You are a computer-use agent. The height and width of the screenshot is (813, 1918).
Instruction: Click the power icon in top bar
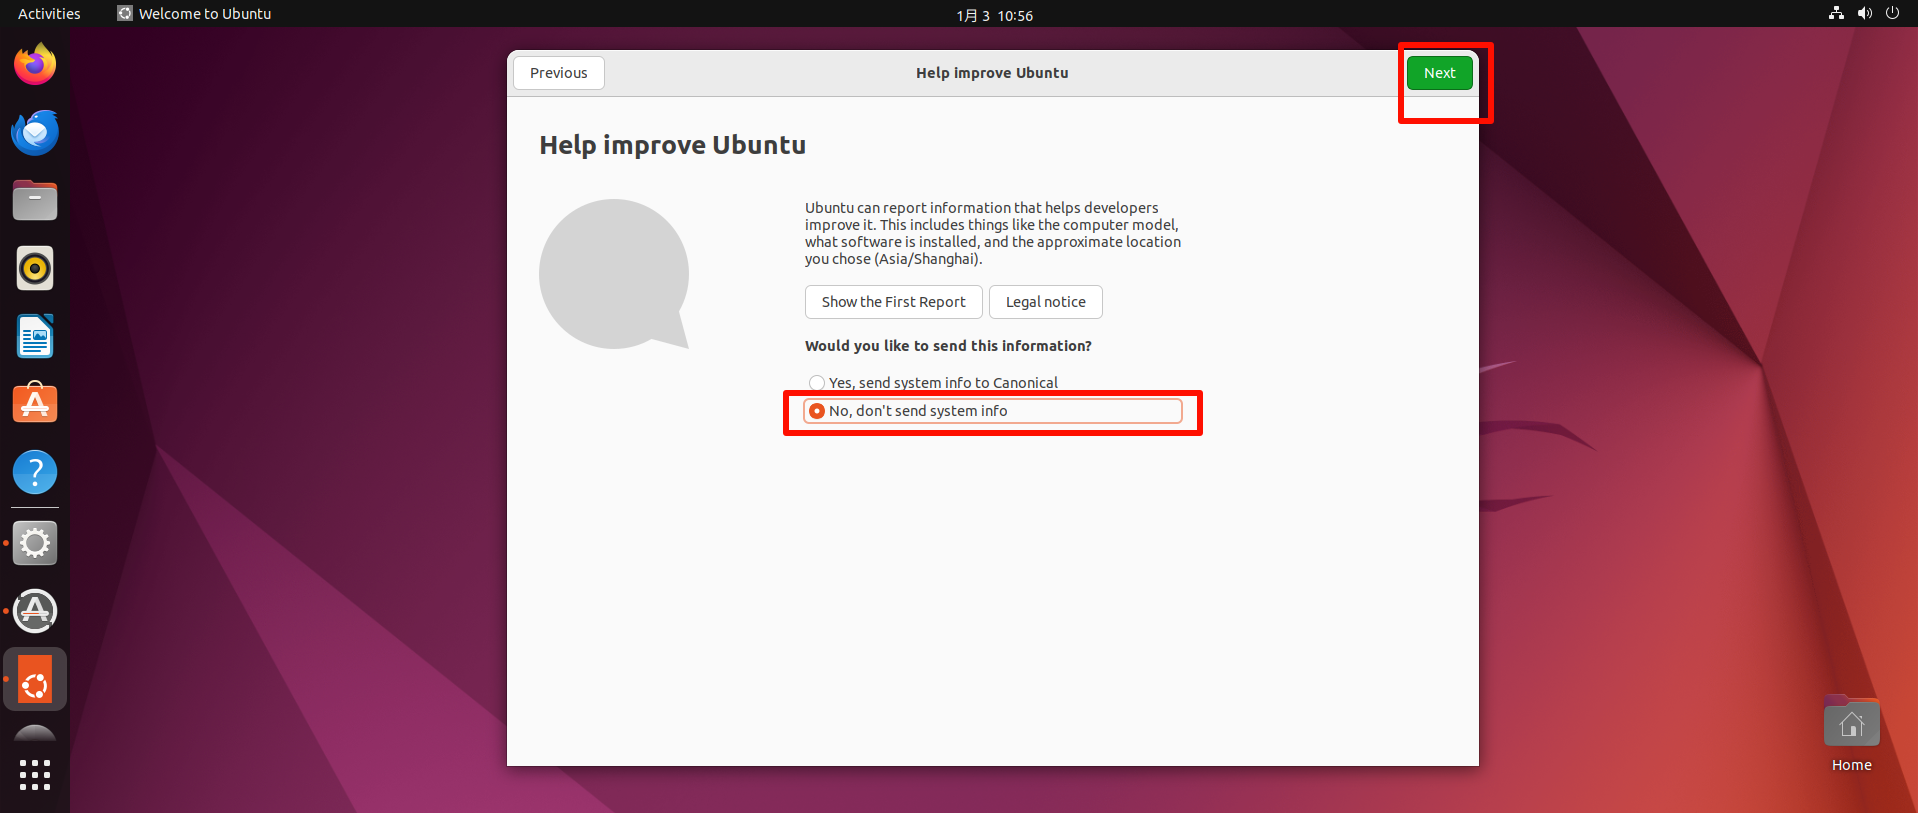coord(1892,13)
